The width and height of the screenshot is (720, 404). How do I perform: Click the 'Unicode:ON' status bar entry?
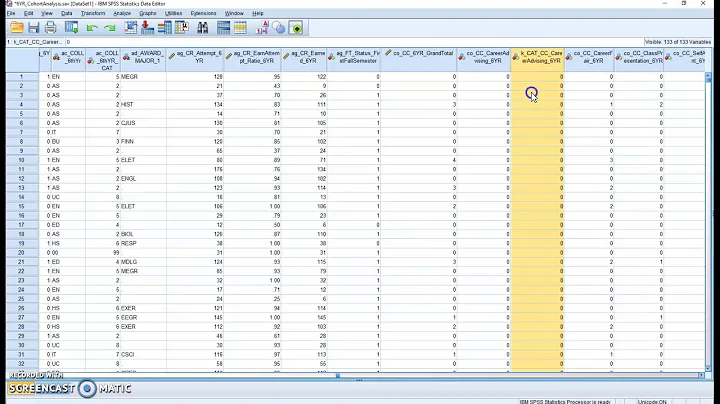(652, 402)
